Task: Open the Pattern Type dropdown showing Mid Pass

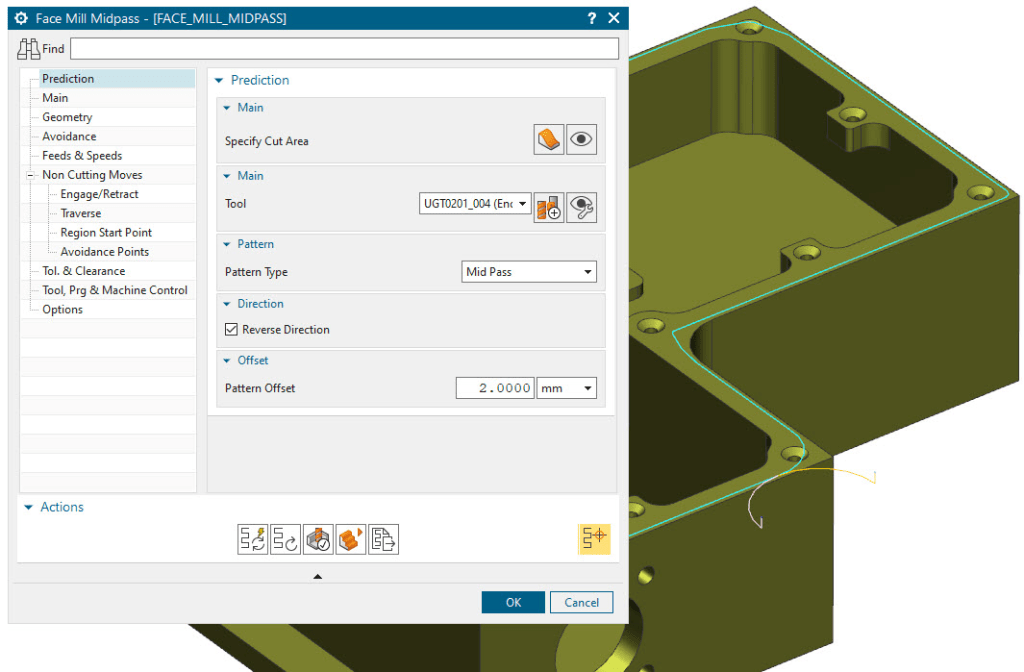Action: [x=528, y=272]
